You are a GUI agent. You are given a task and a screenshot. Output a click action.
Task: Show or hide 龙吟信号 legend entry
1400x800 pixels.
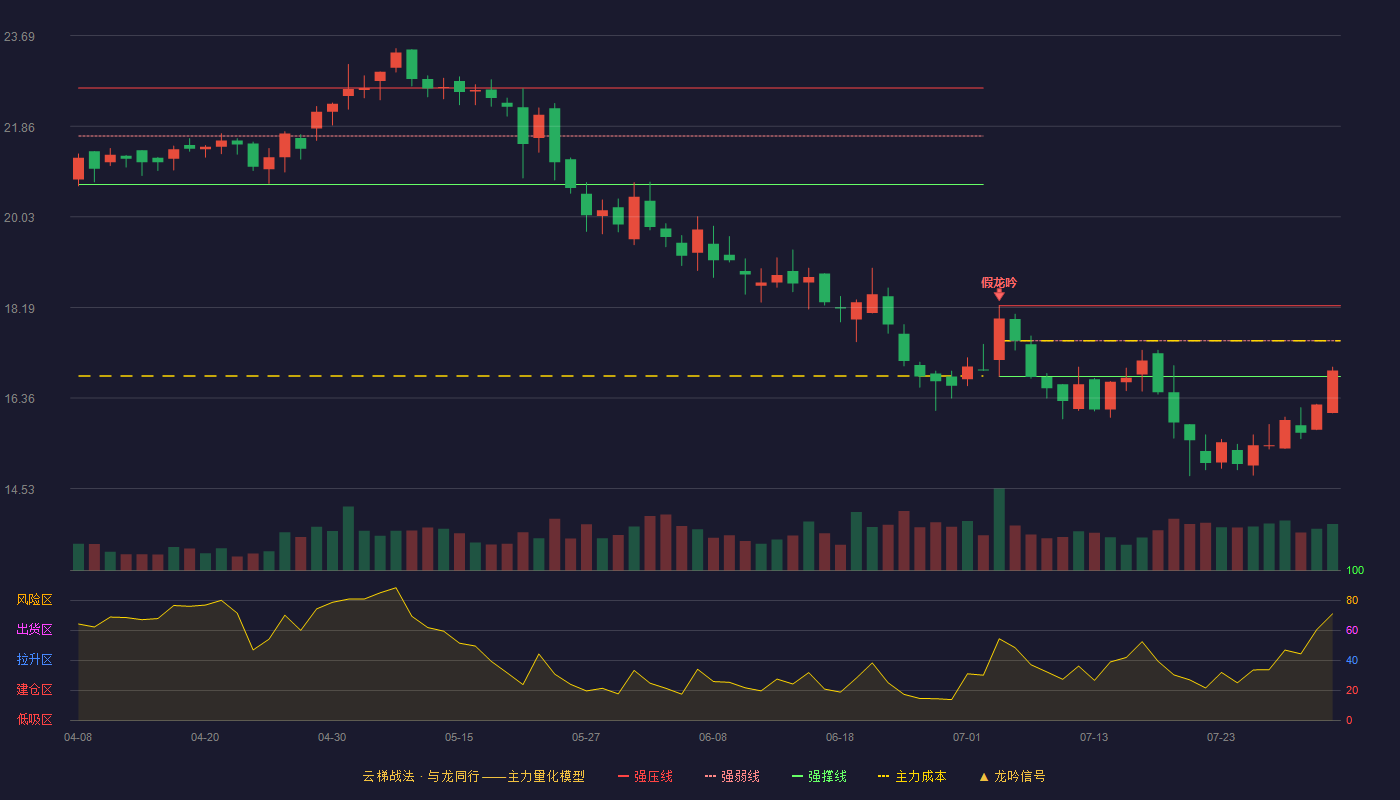click(1012, 776)
